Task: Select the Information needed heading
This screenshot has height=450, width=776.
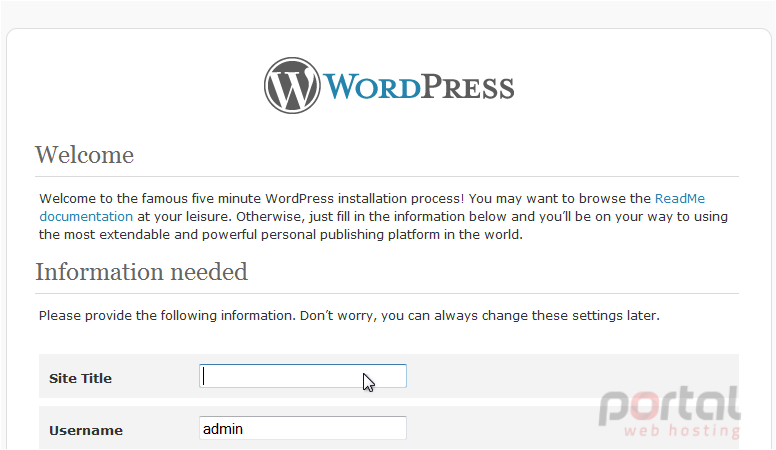Action: (x=142, y=272)
